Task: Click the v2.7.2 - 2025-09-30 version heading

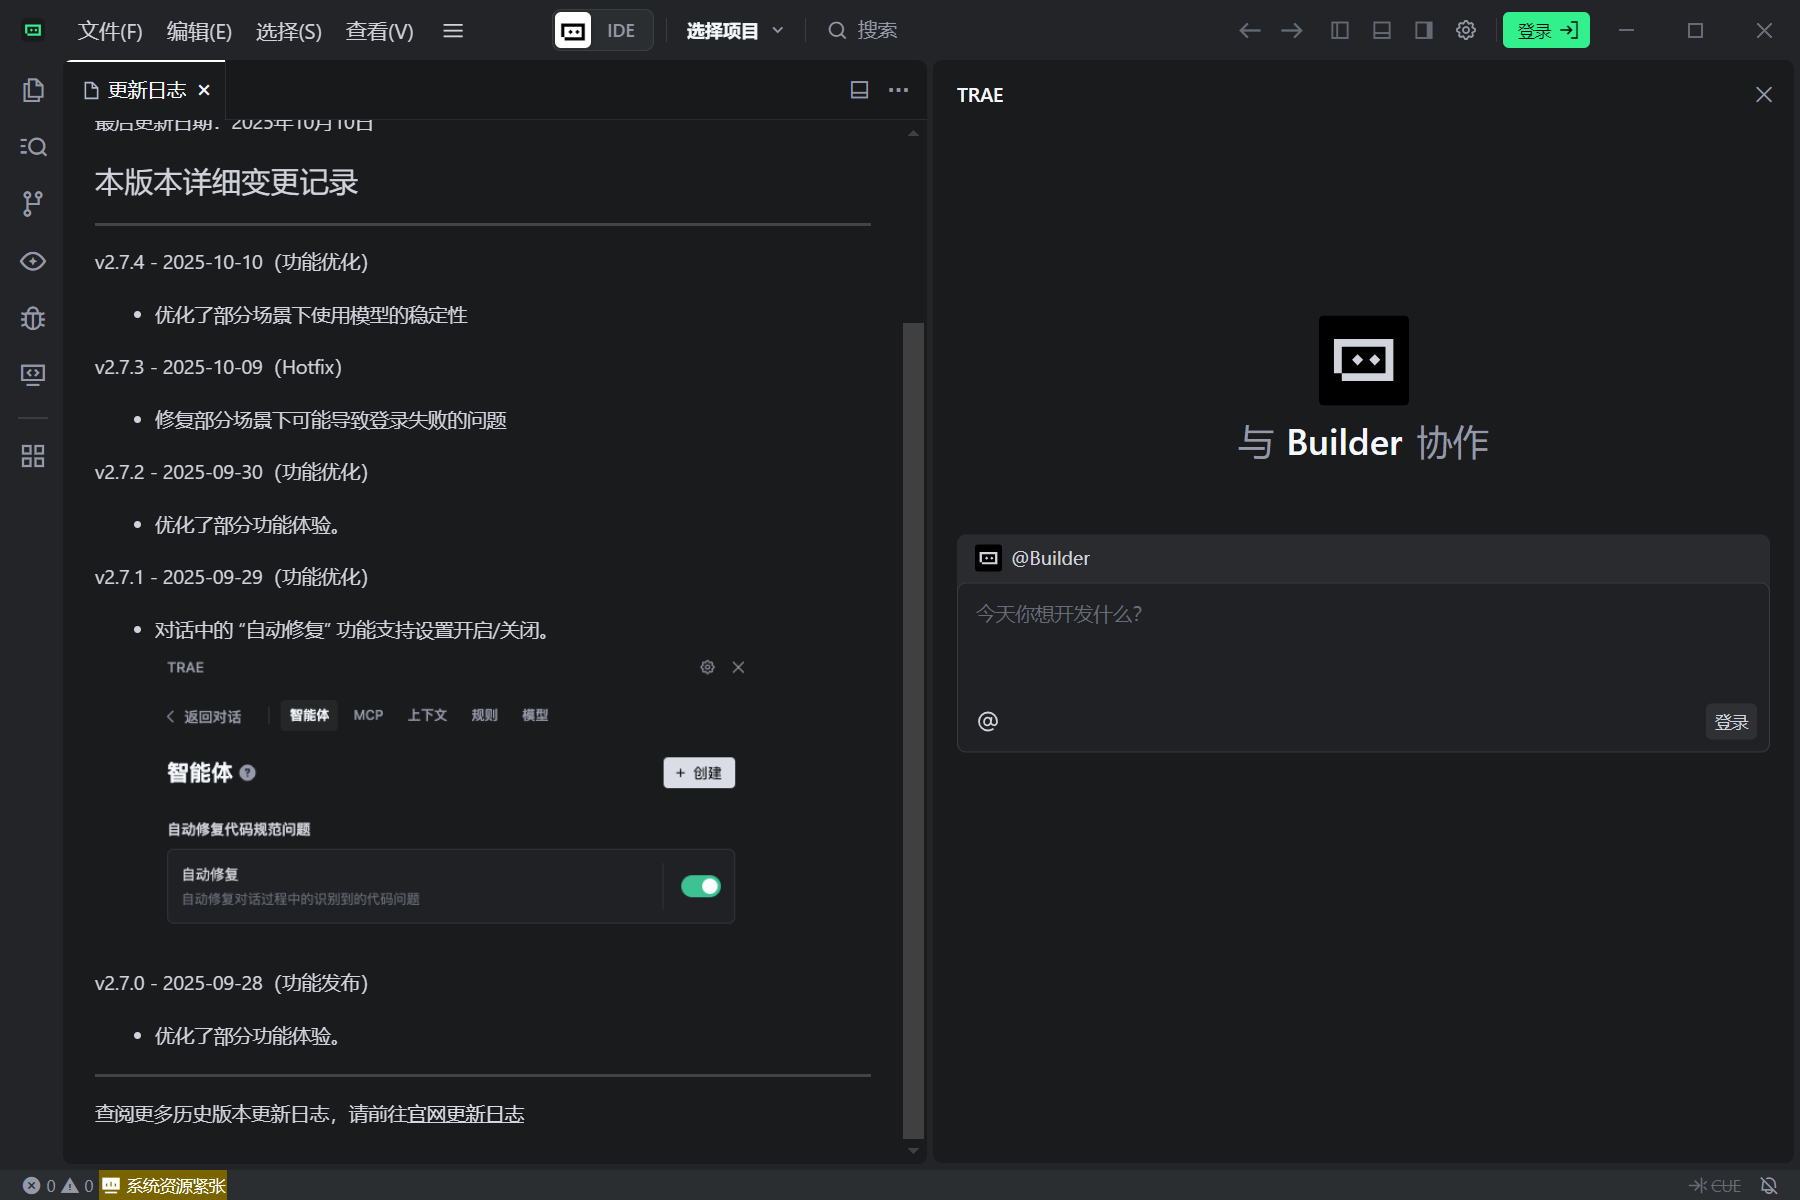Action: click(x=231, y=472)
